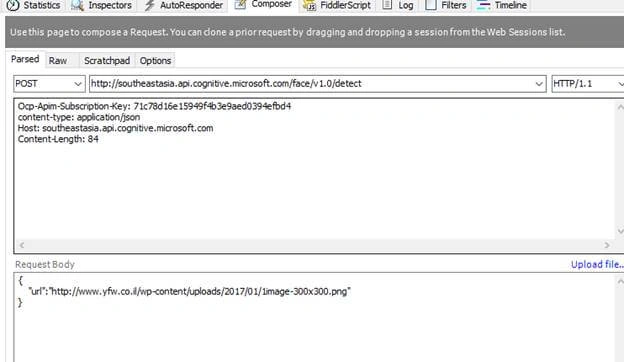This screenshot has height=362, width=624.
Task: Click the FiddlerScript JS icon
Action: coord(309,6)
